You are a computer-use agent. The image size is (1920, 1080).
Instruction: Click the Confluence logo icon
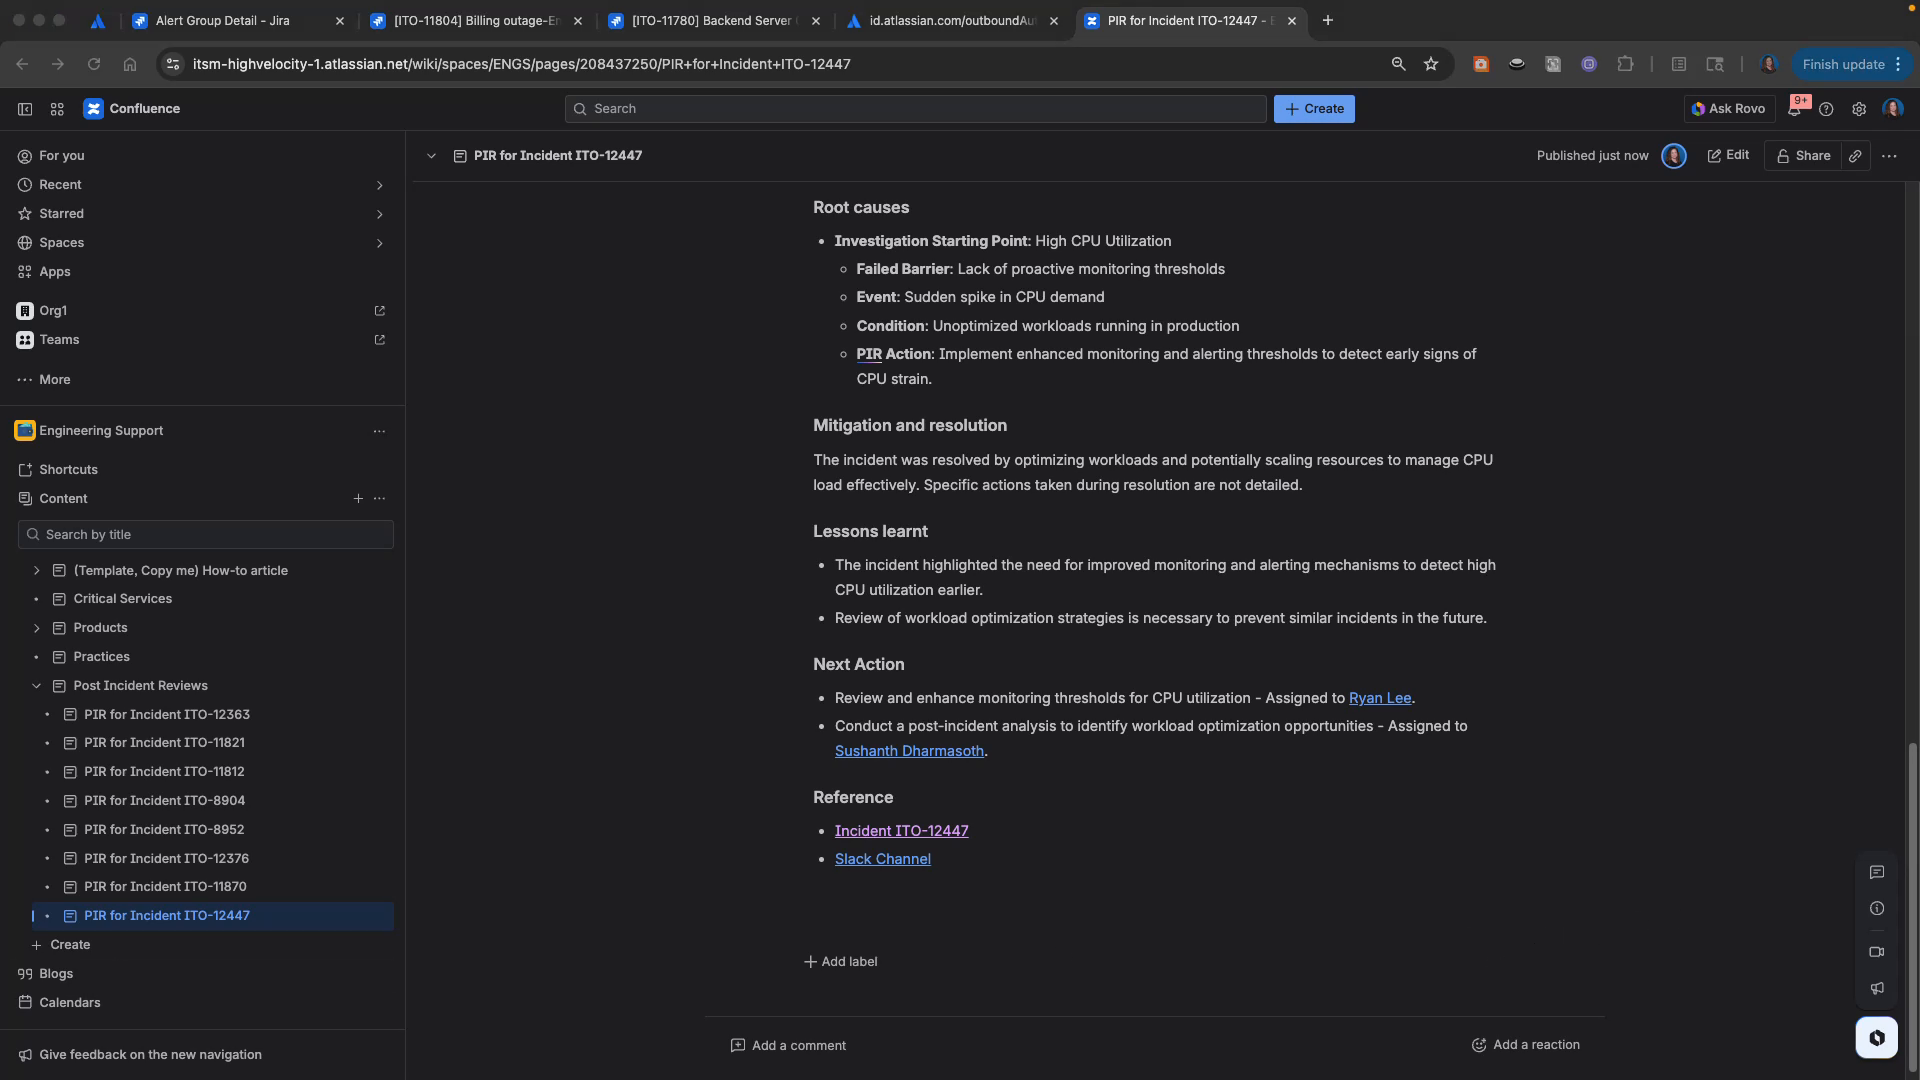point(94,109)
